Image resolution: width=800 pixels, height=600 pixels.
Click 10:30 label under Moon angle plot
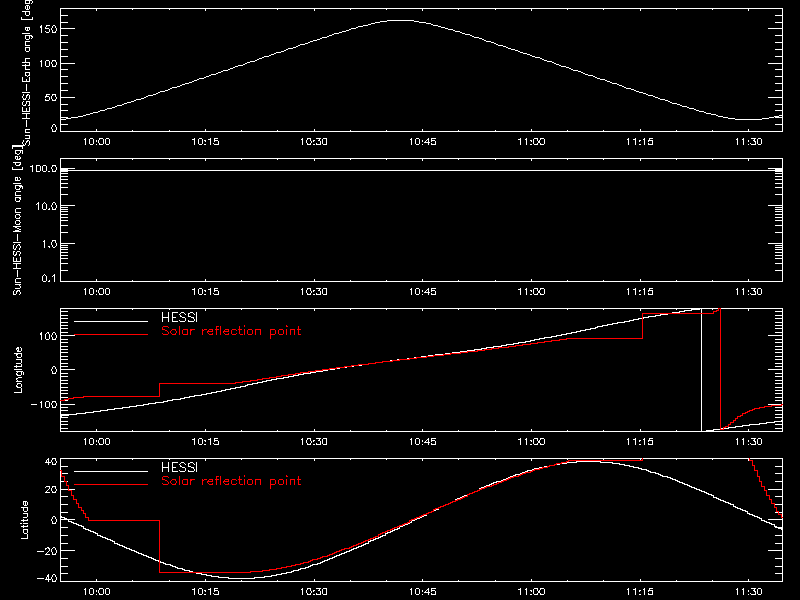coord(314,292)
